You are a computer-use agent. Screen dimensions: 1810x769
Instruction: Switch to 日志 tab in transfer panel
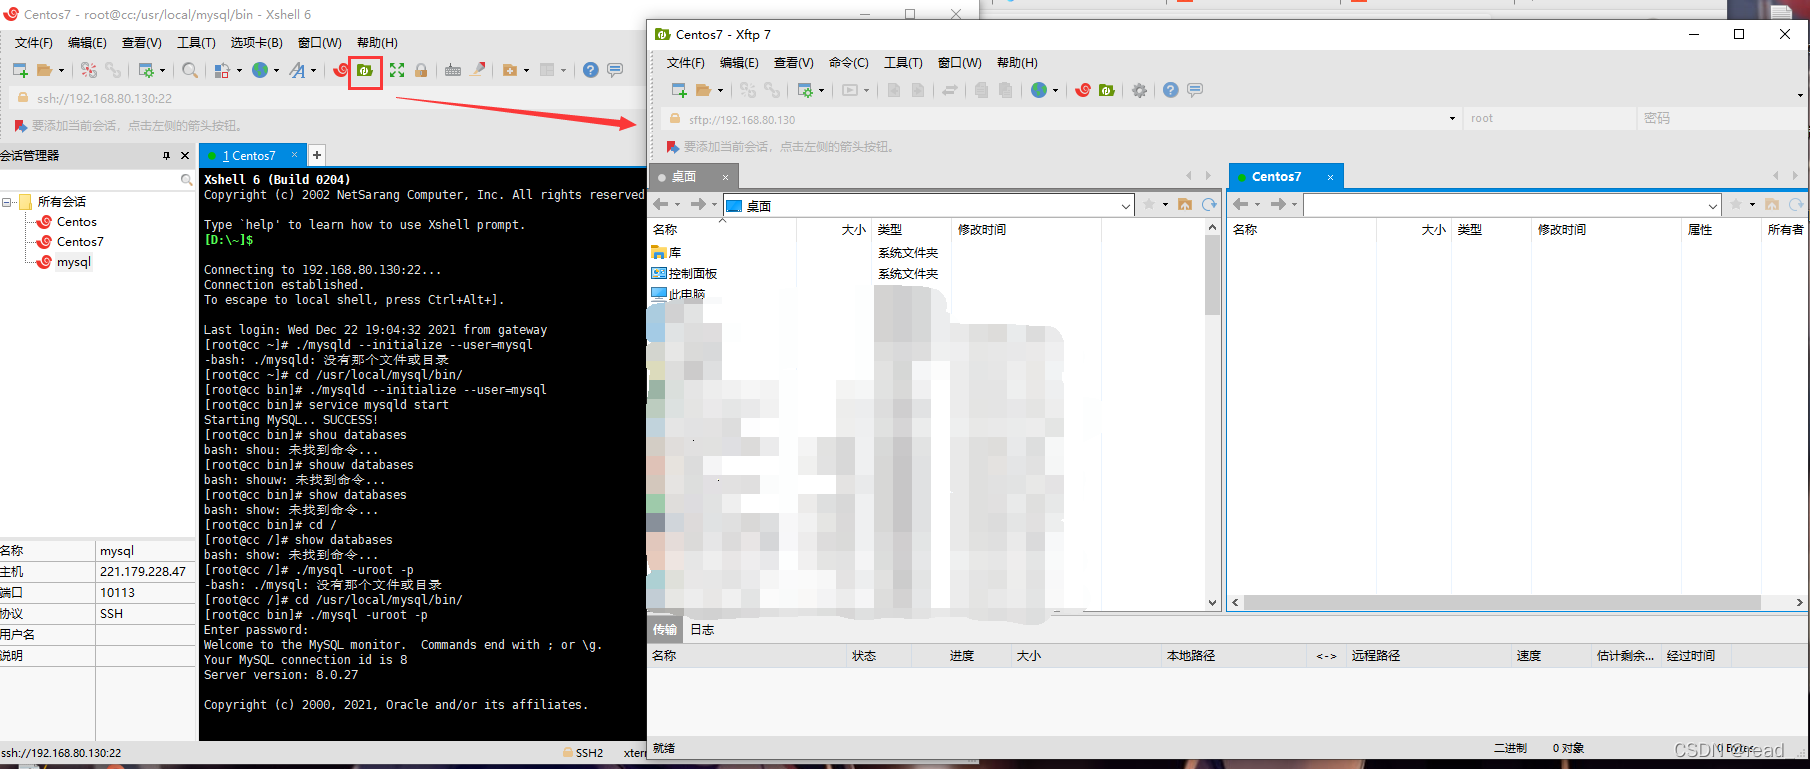coord(703,630)
